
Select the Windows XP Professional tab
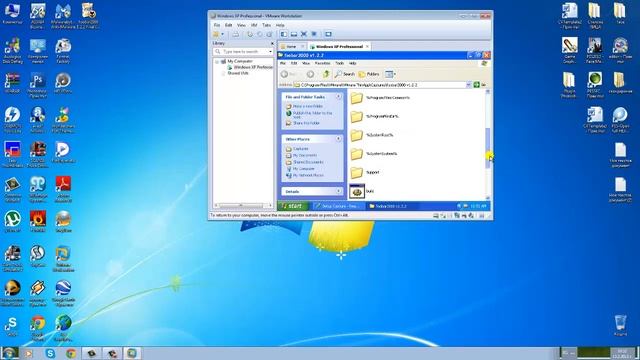339,47
